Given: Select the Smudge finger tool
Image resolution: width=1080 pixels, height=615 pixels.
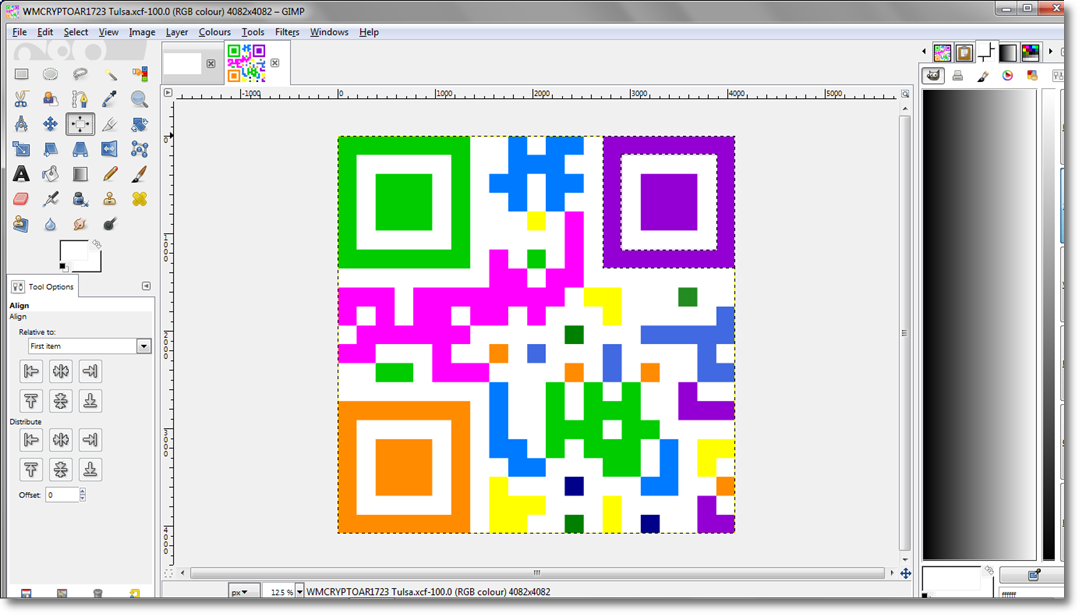Looking at the screenshot, I should click(80, 224).
